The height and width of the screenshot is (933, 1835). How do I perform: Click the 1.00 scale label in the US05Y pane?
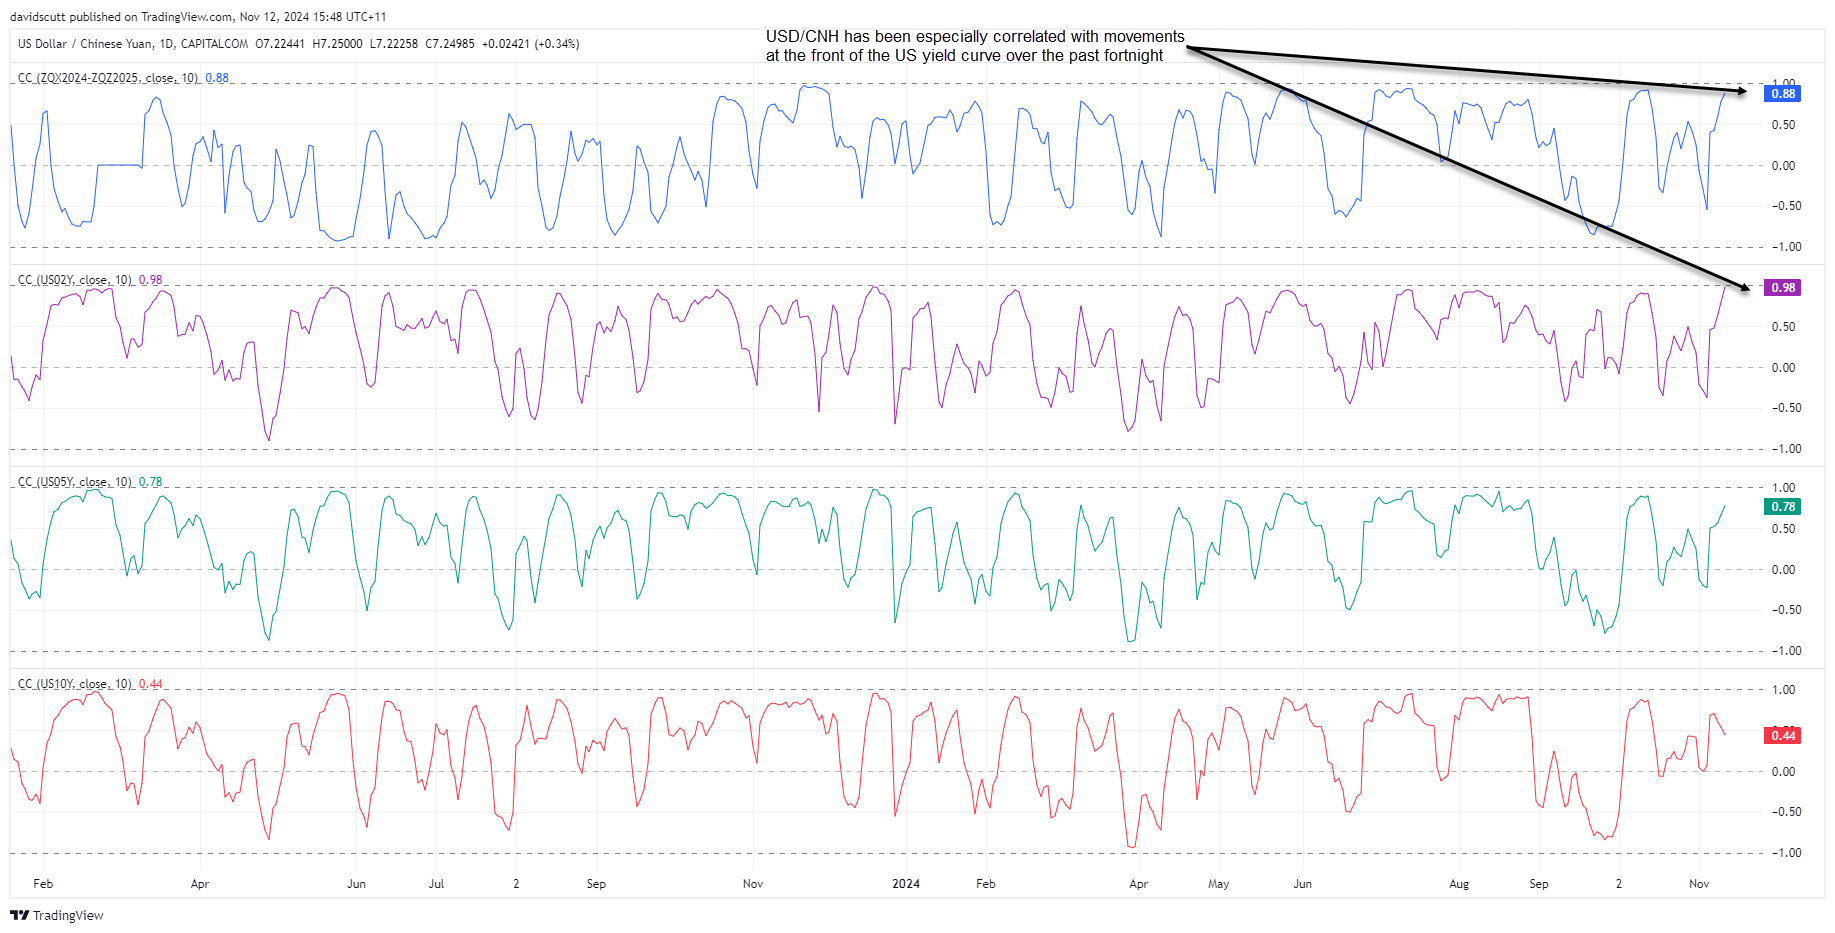click(x=1783, y=488)
